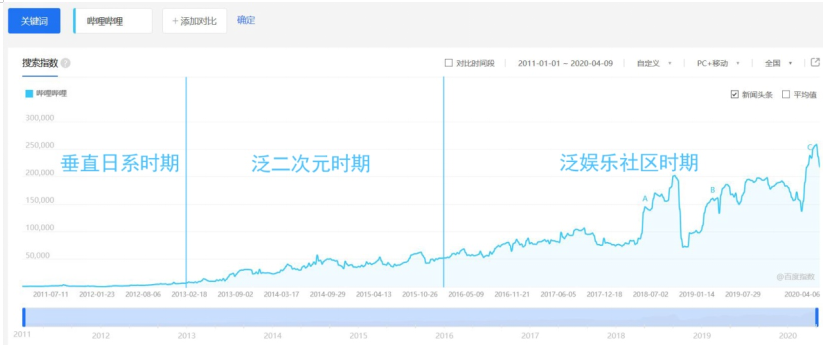
Task: Click the 添加对比 button
Action: (x=195, y=21)
